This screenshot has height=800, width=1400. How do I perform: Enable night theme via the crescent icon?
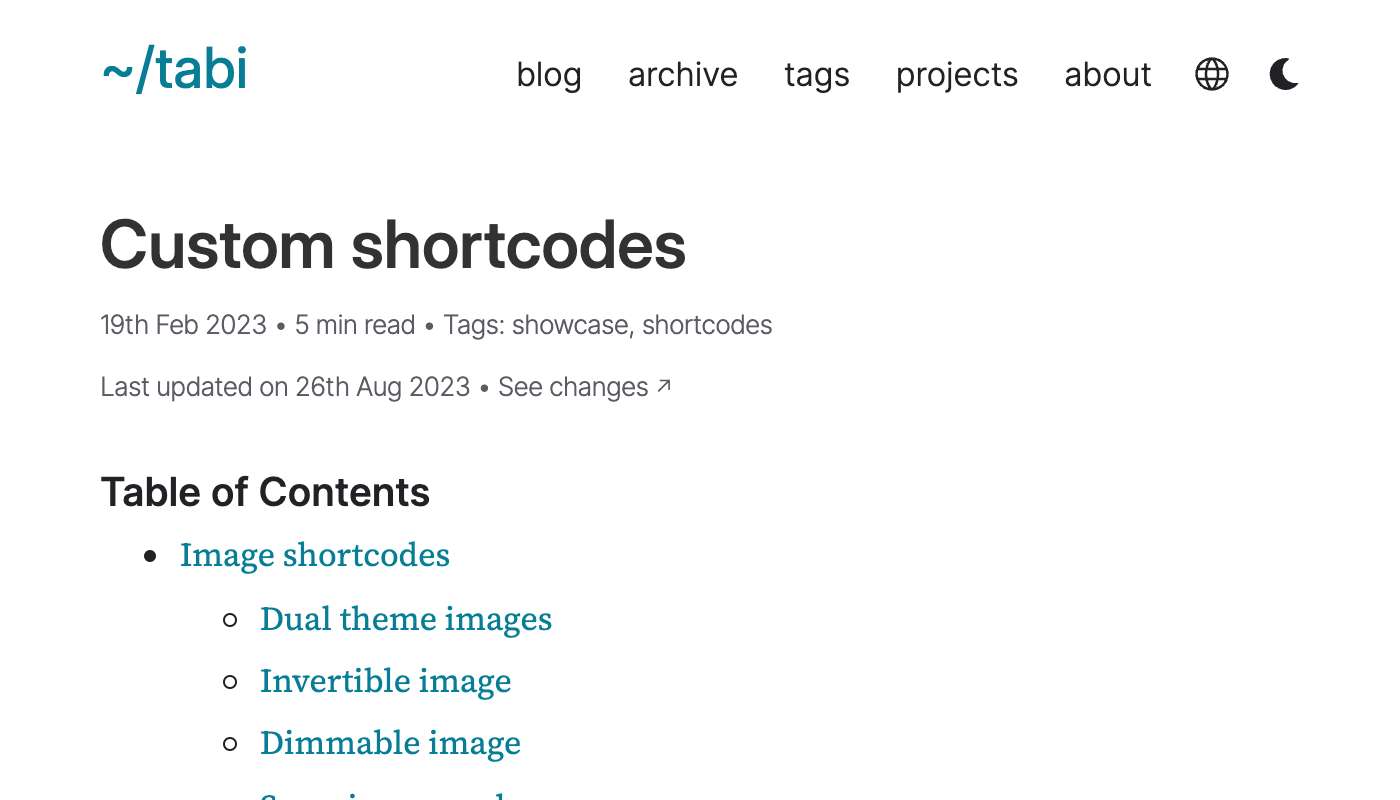coord(1283,74)
